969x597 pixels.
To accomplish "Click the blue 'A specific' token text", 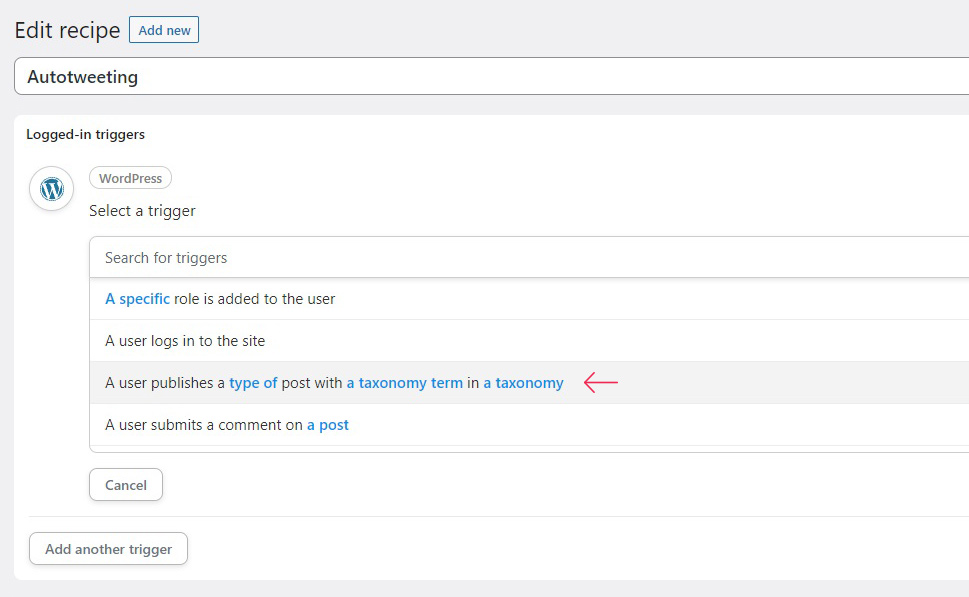I will pyautogui.click(x=137, y=298).
